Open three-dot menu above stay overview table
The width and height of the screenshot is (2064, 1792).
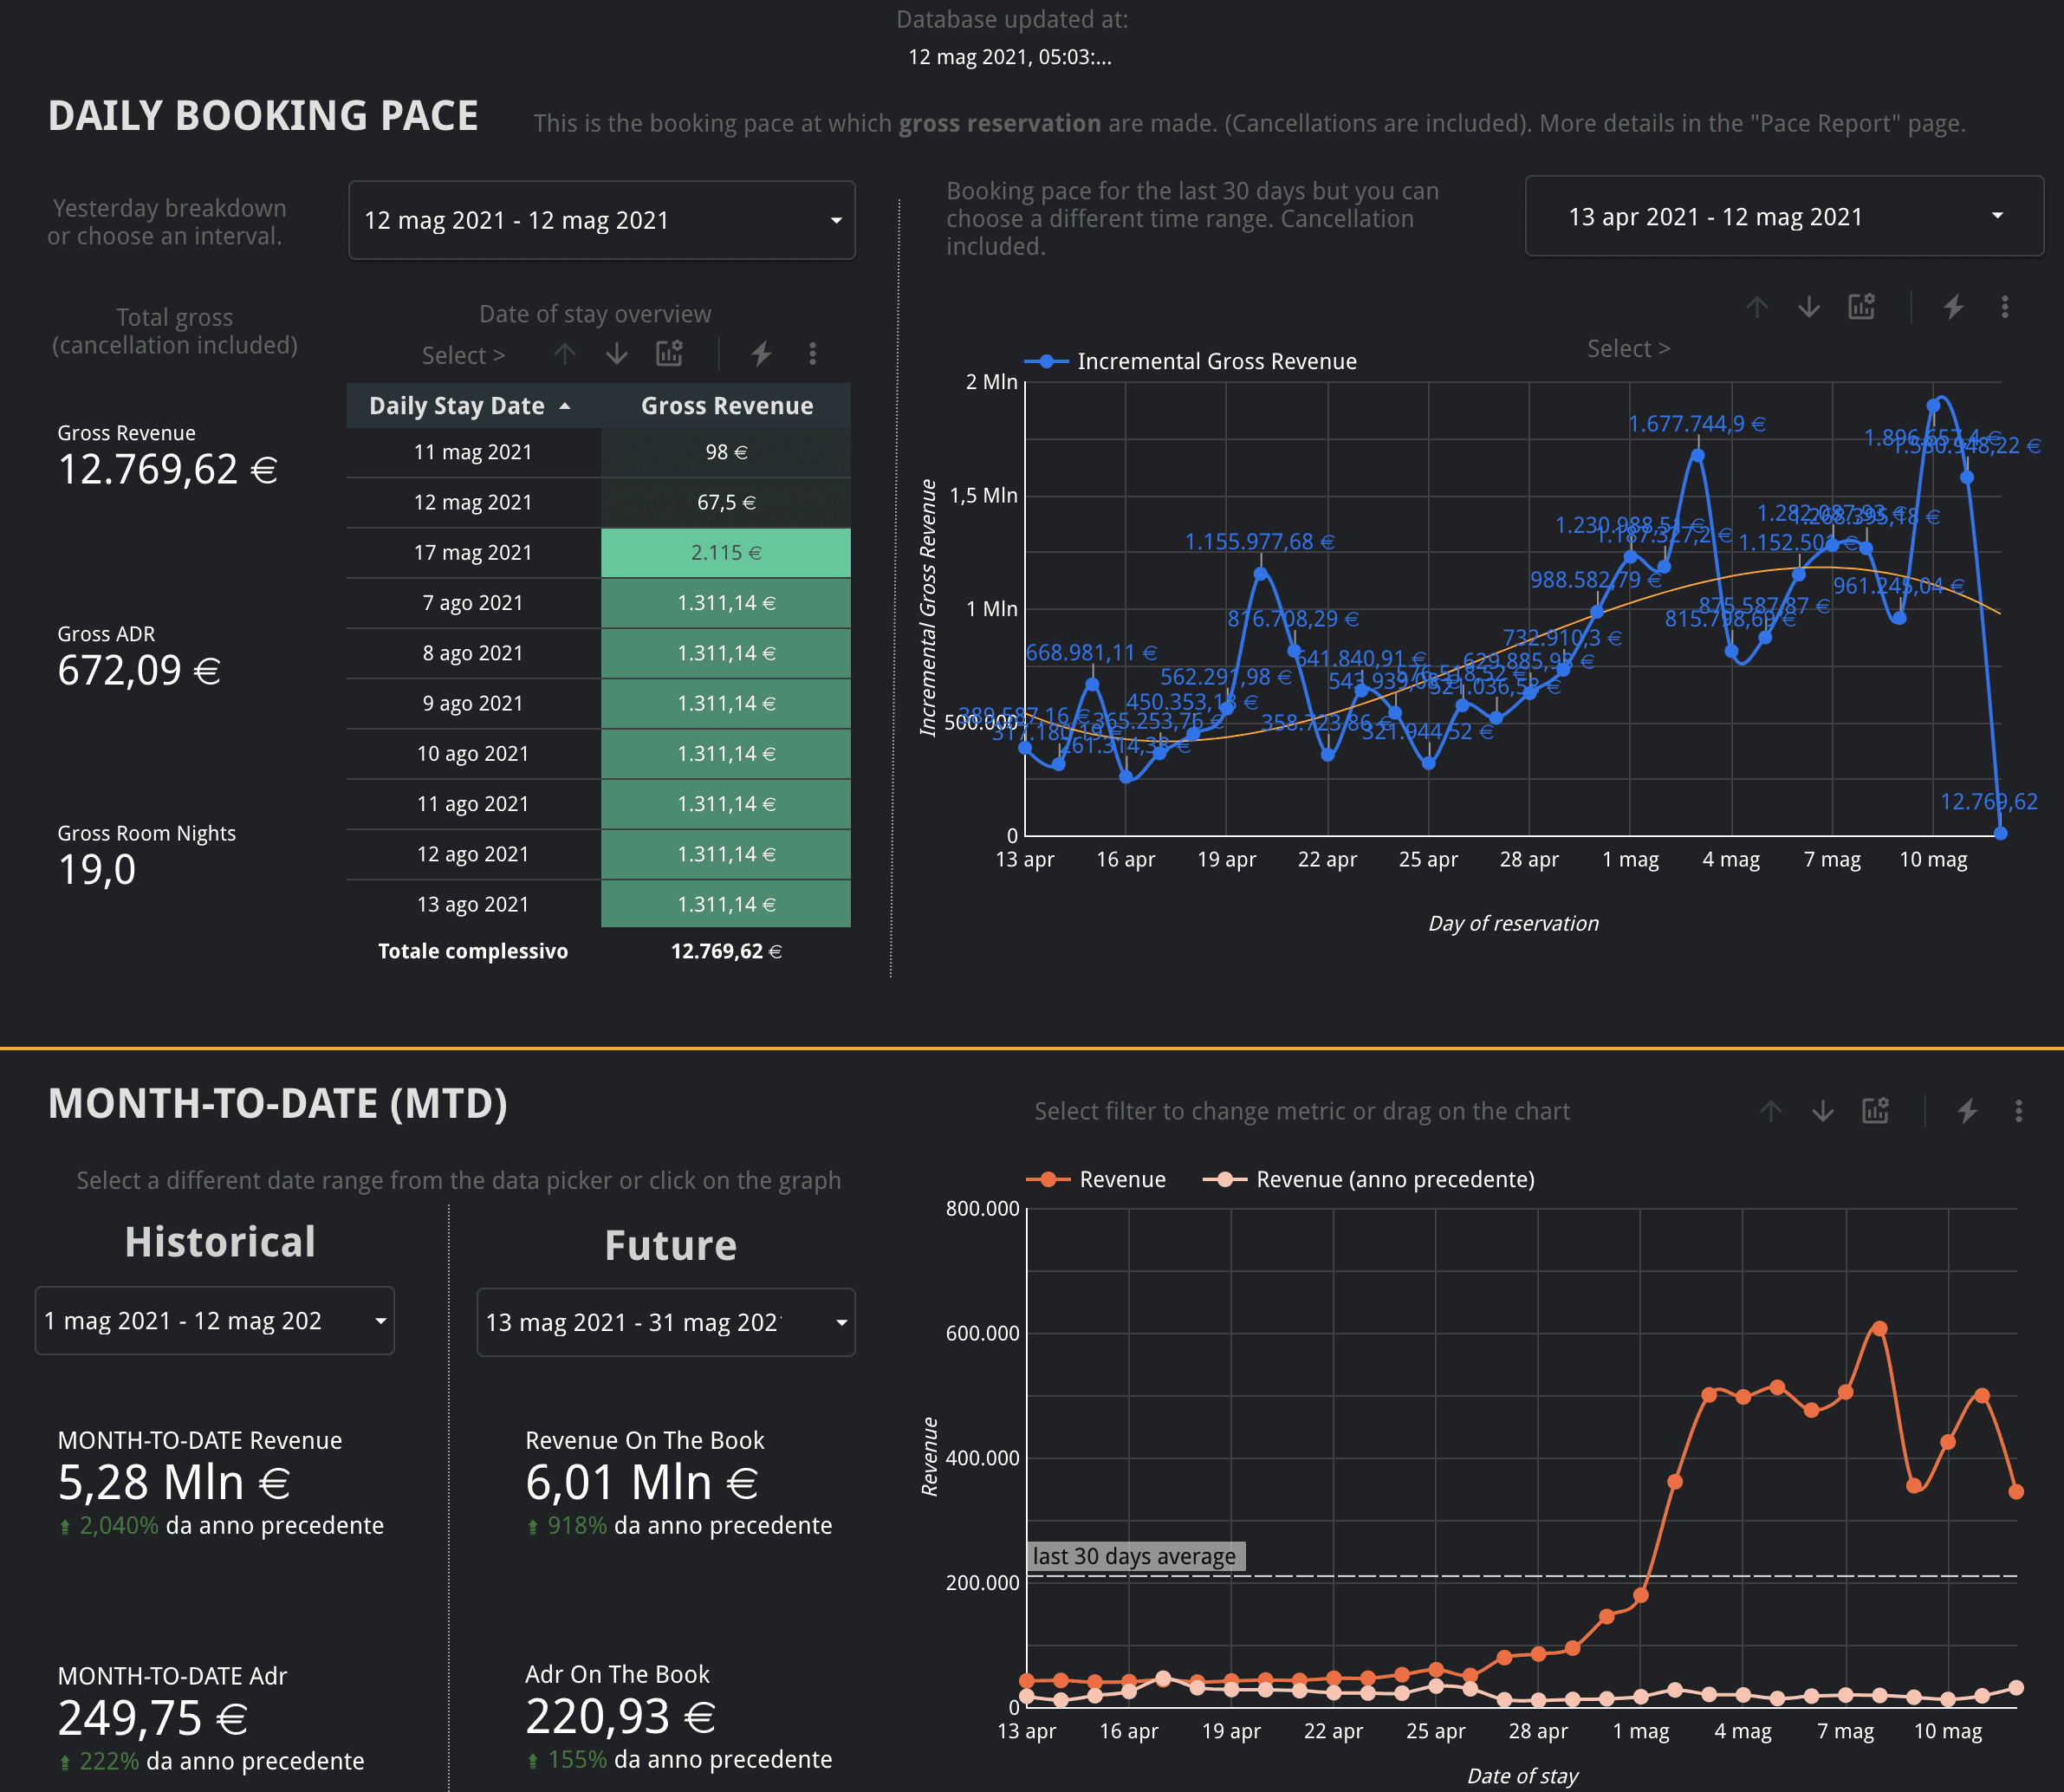pos(812,353)
